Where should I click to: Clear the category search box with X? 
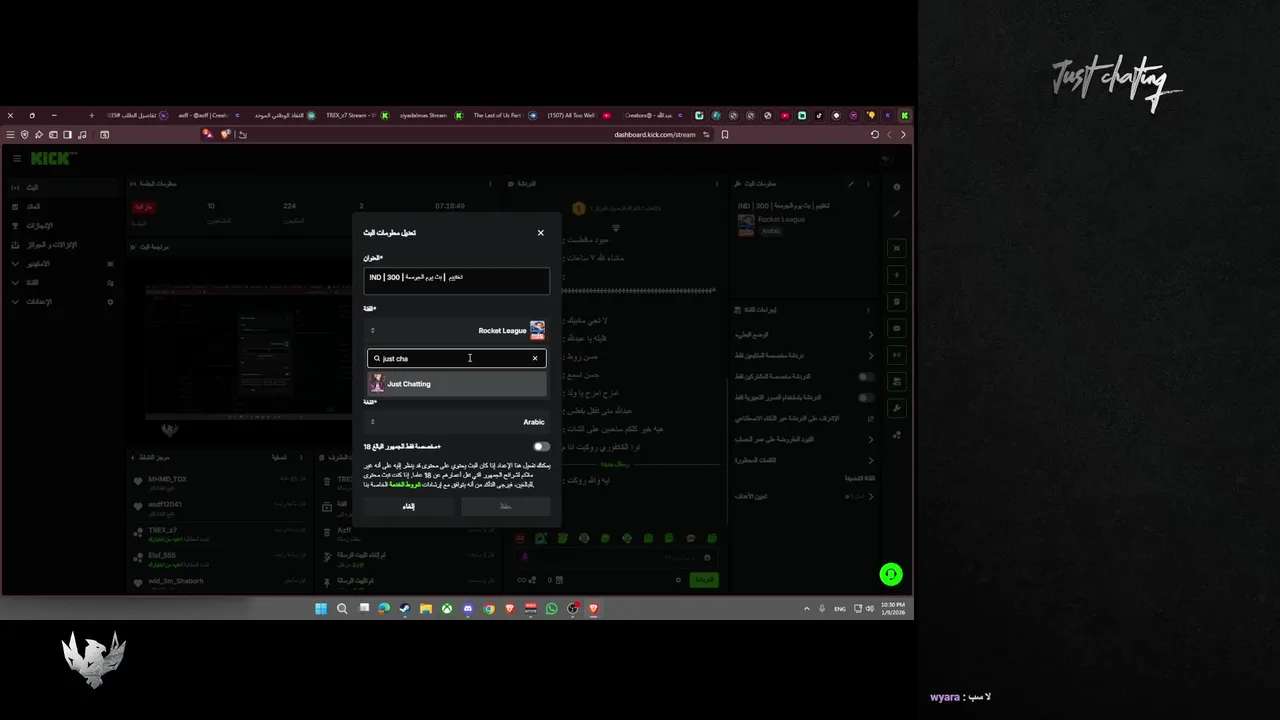click(x=535, y=358)
